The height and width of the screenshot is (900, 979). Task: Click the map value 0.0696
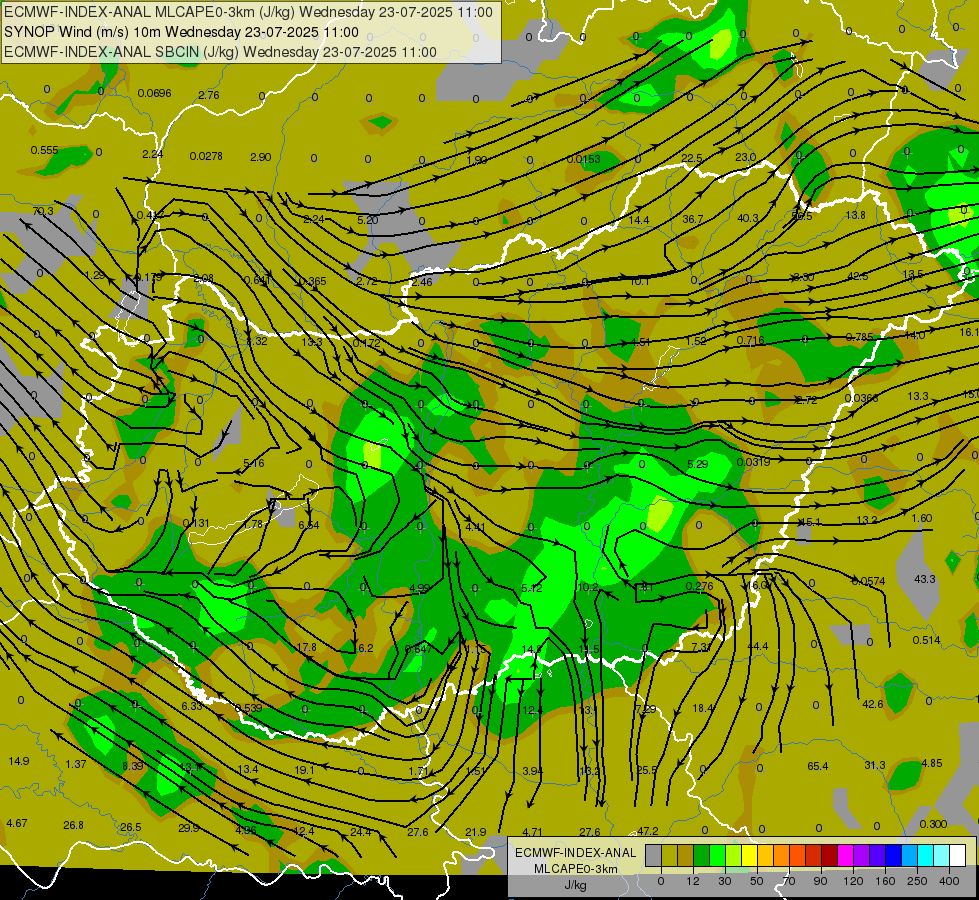tap(154, 93)
